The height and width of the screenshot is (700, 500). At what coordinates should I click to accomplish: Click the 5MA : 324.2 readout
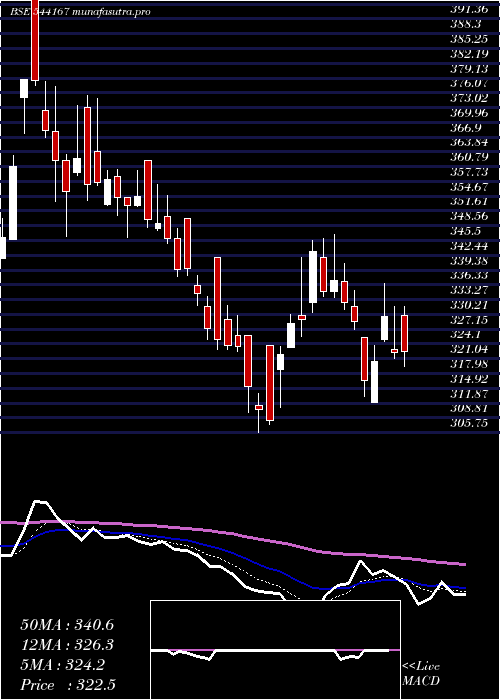point(62,665)
